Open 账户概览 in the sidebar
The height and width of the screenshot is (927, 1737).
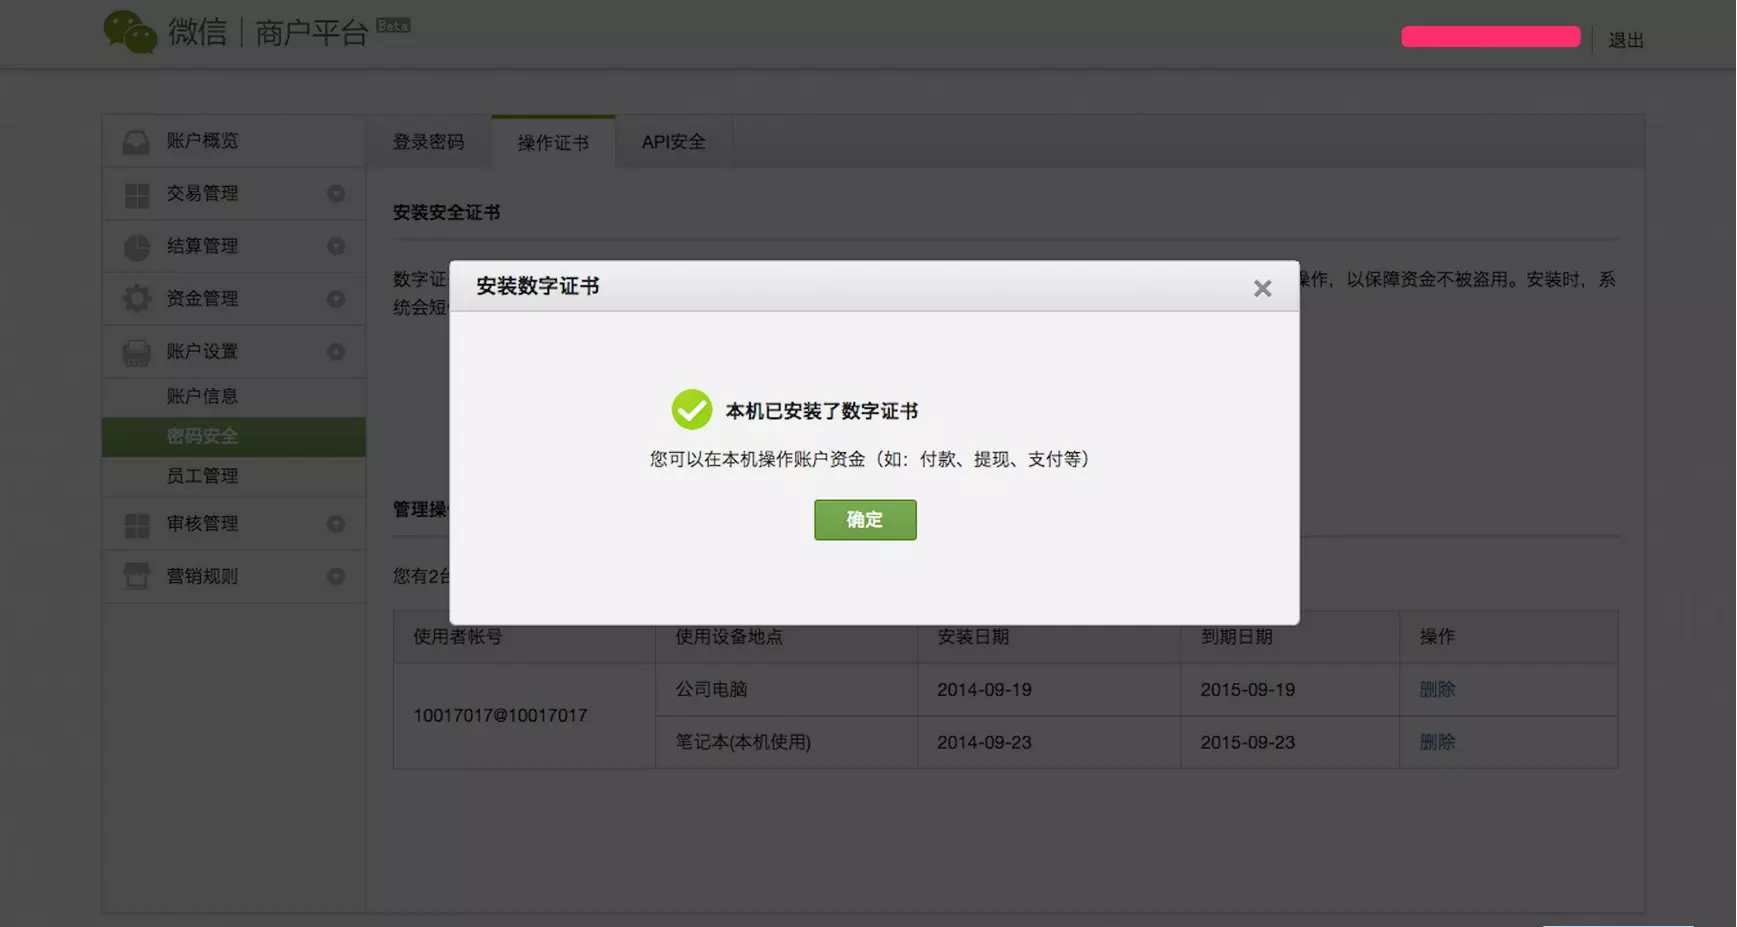[234, 141]
